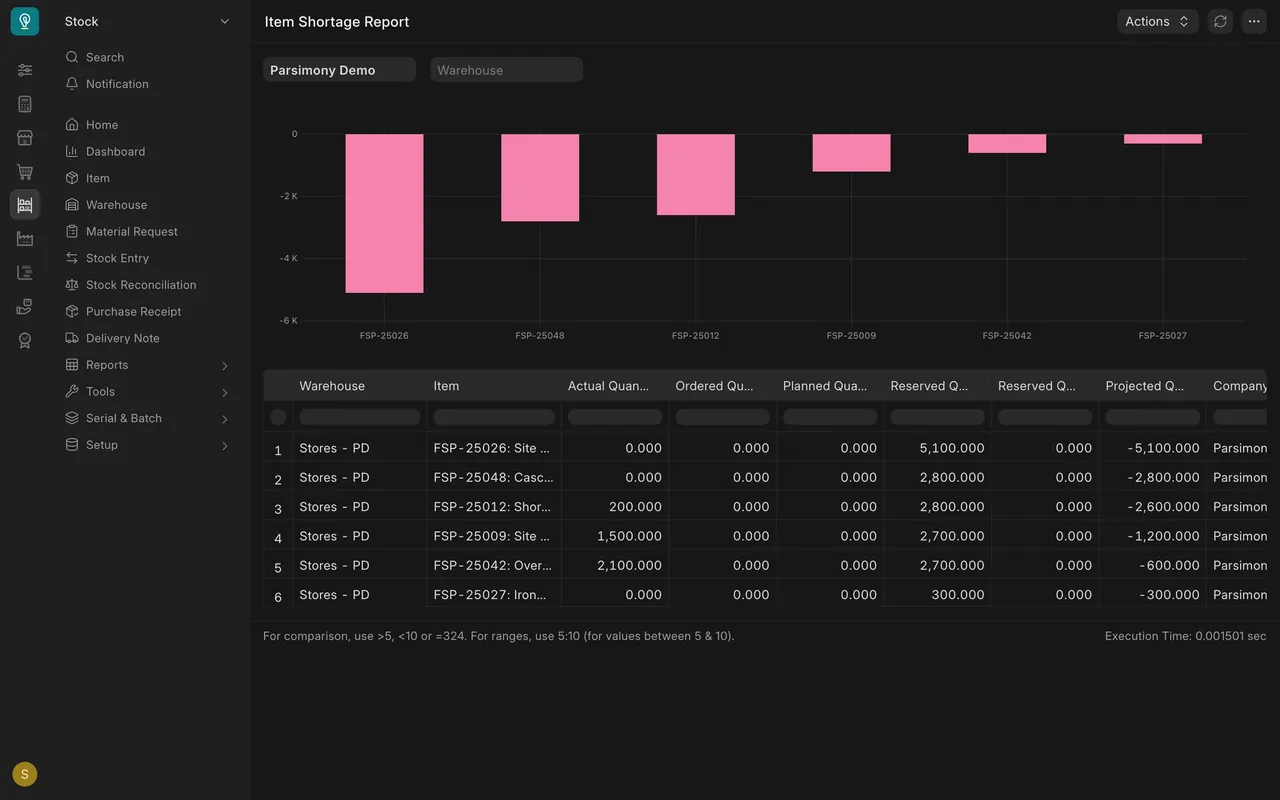Refresh the Item Shortage Report
The image size is (1280, 800).
[x=1220, y=21]
